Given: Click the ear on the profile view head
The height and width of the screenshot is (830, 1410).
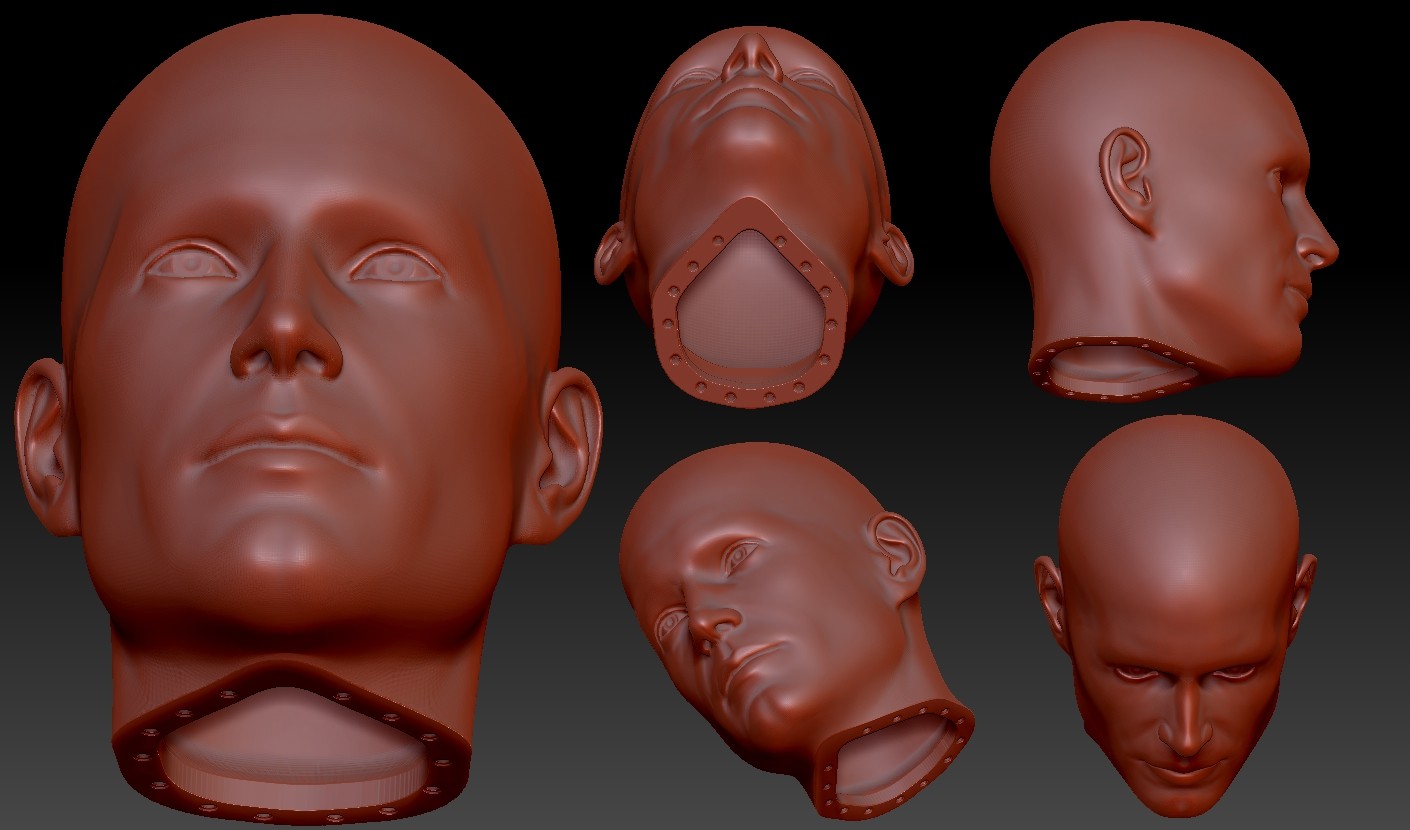Looking at the screenshot, I should [1125, 170].
